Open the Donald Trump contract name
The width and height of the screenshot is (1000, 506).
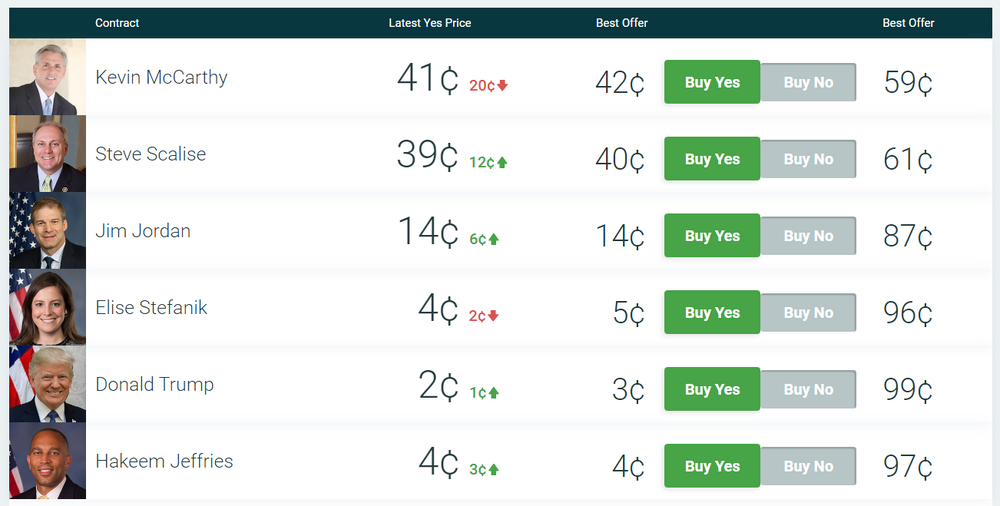tap(154, 384)
